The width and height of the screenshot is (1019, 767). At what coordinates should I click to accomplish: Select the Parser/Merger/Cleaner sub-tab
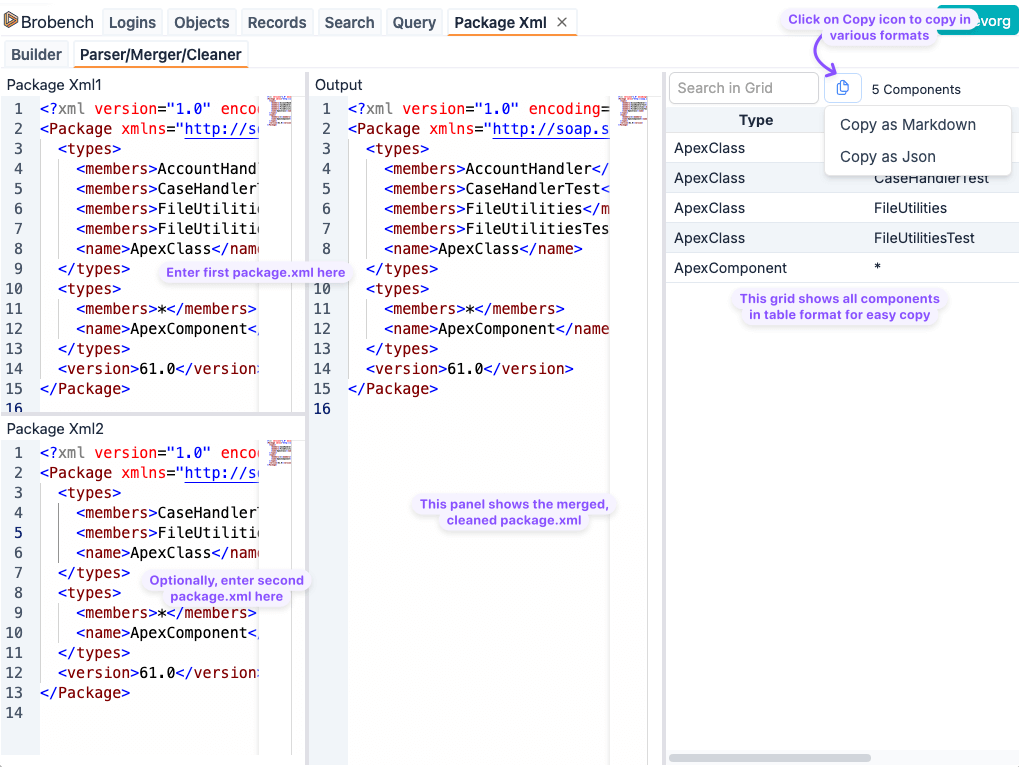[161, 55]
